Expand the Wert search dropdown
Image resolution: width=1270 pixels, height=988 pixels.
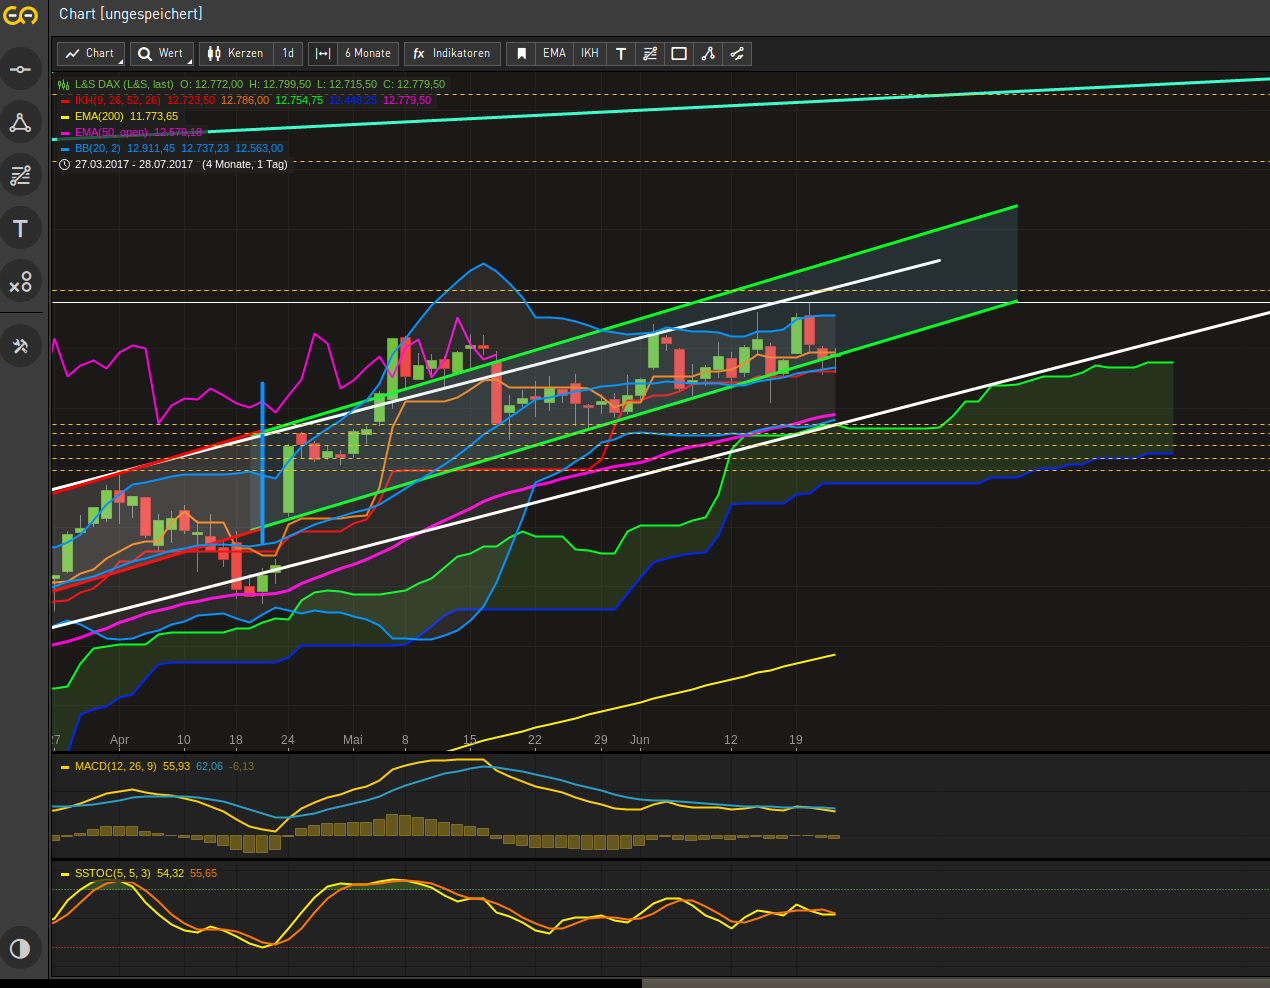161,54
